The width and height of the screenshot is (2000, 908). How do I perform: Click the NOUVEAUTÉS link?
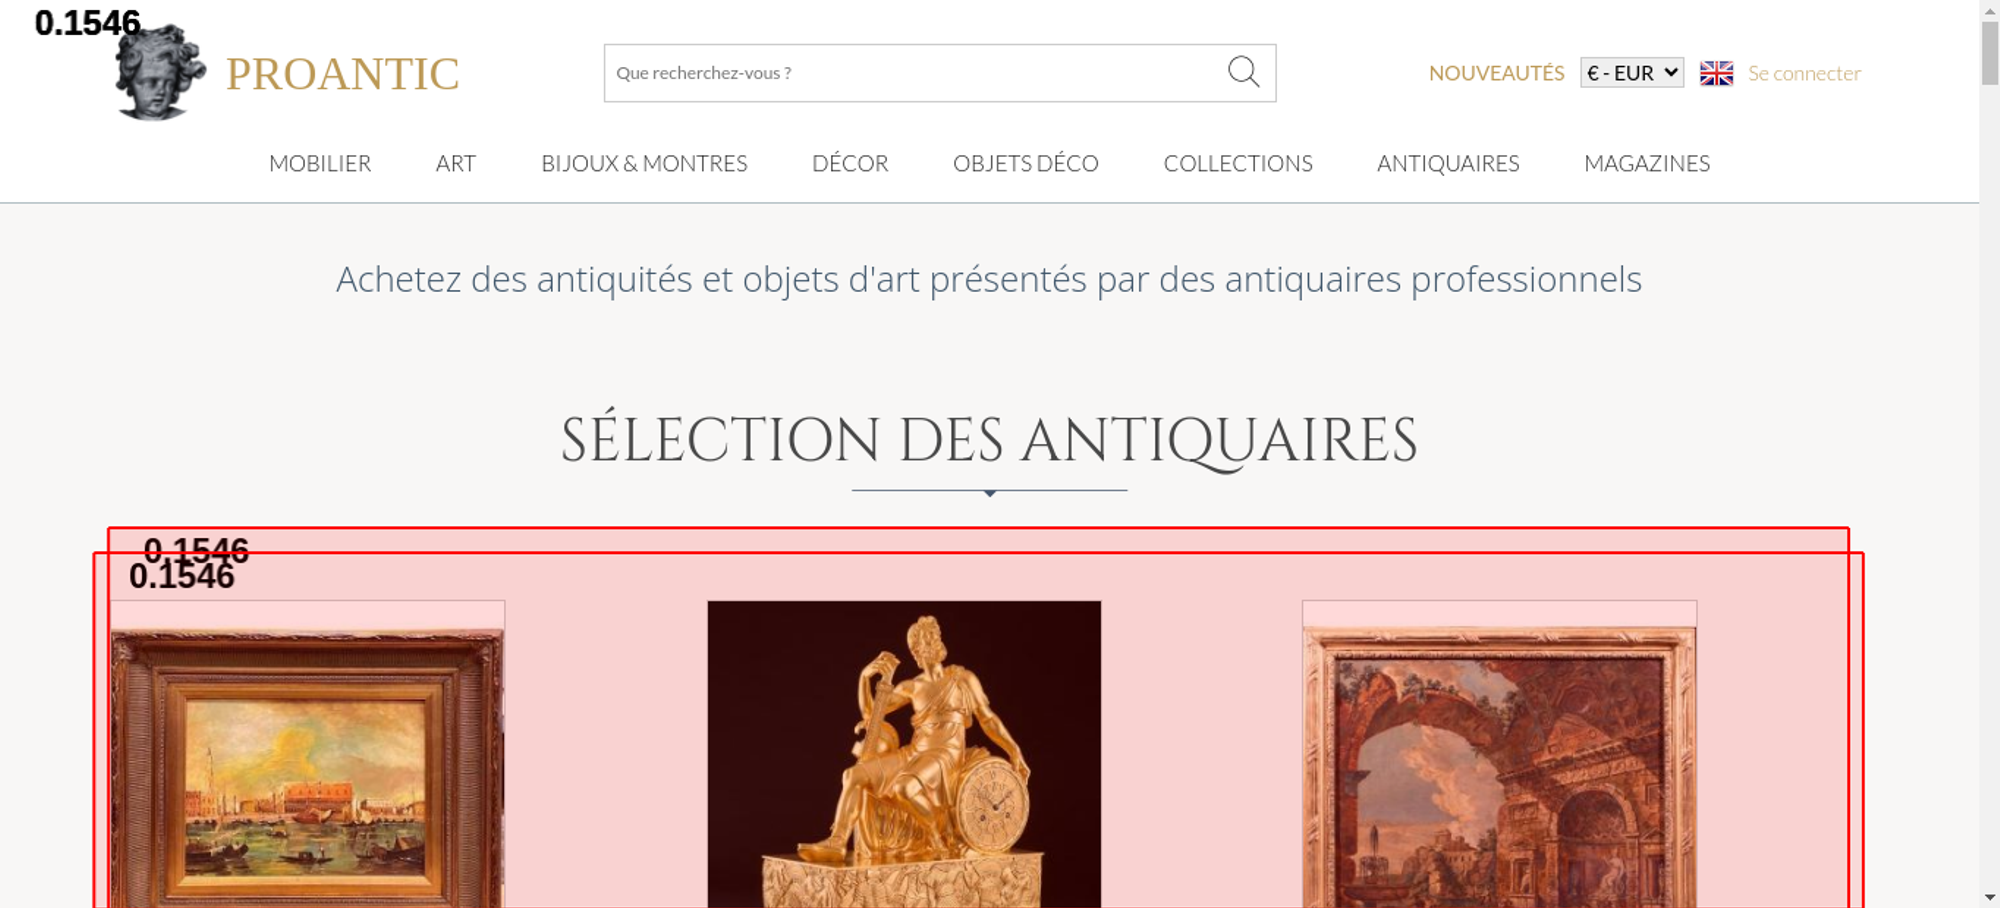tap(1496, 73)
